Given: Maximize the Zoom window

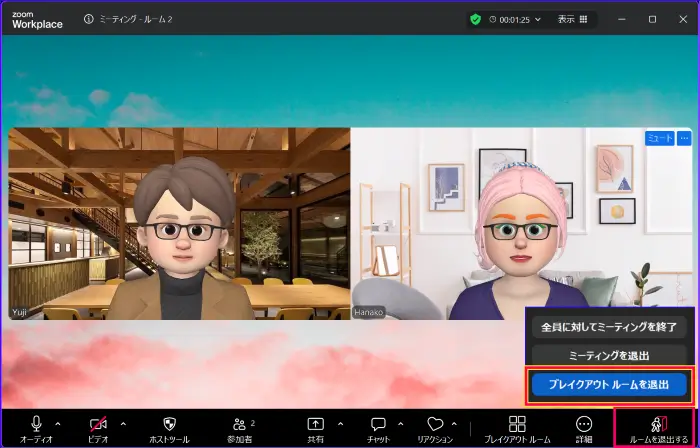Looking at the screenshot, I should tap(652, 19).
